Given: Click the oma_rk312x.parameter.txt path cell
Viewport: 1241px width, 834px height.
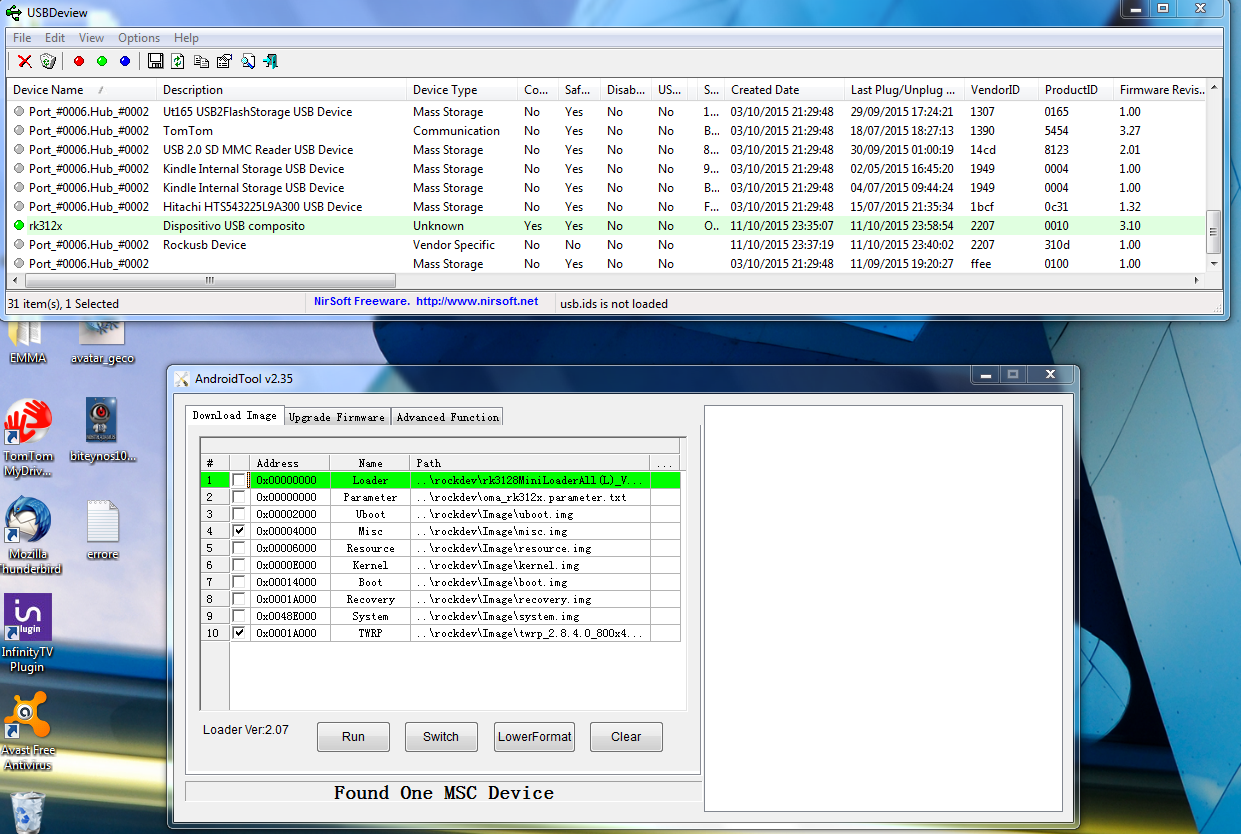Looking at the screenshot, I should click(529, 497).
